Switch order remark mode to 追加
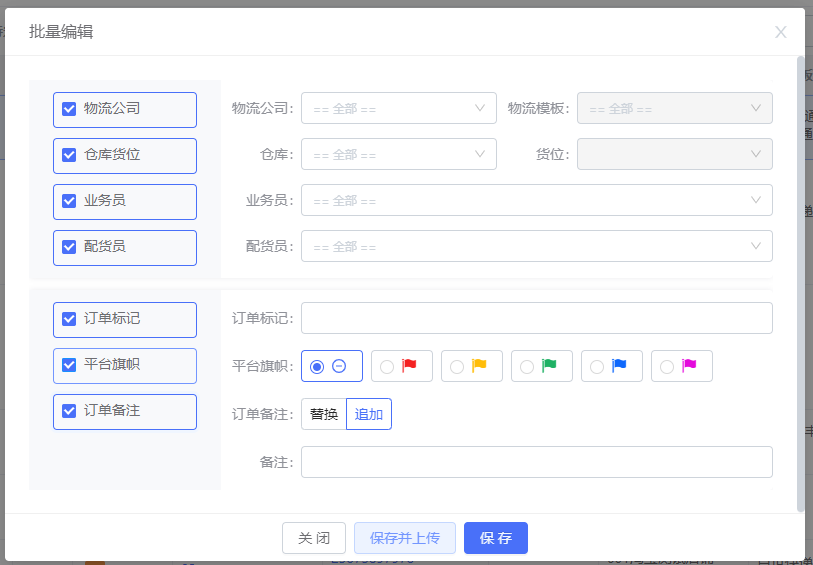This screenshot has width=813, height=565. pyautogui.click(x=369, y=414)
